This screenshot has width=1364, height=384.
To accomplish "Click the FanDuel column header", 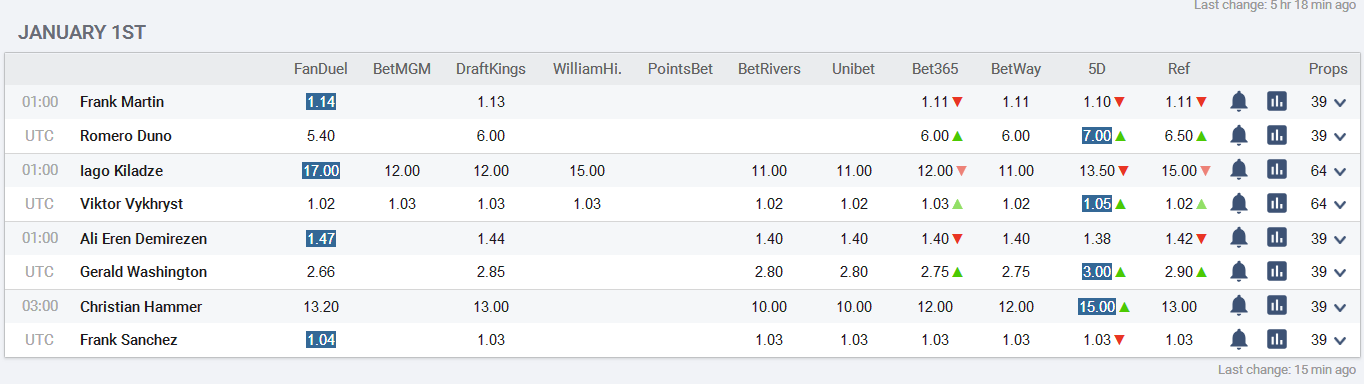I will pos(320,69).
